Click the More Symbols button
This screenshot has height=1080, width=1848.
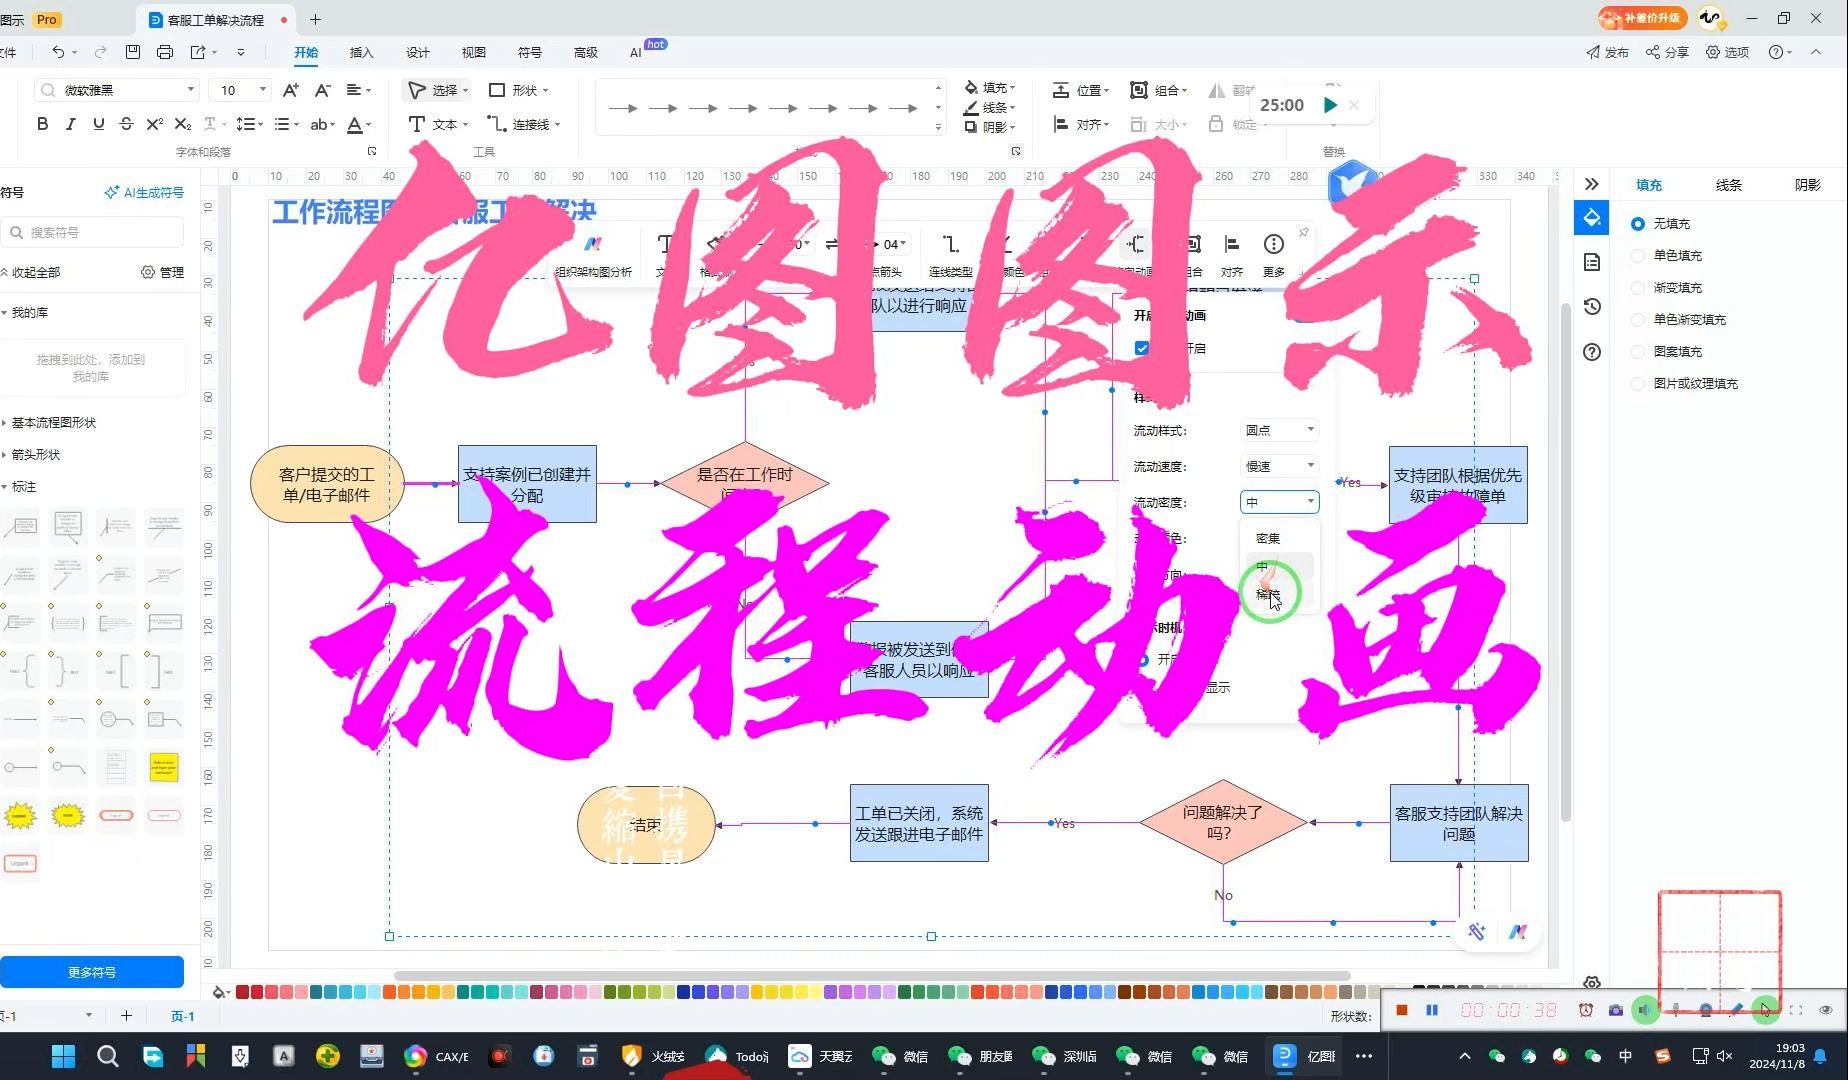(92, 972)
